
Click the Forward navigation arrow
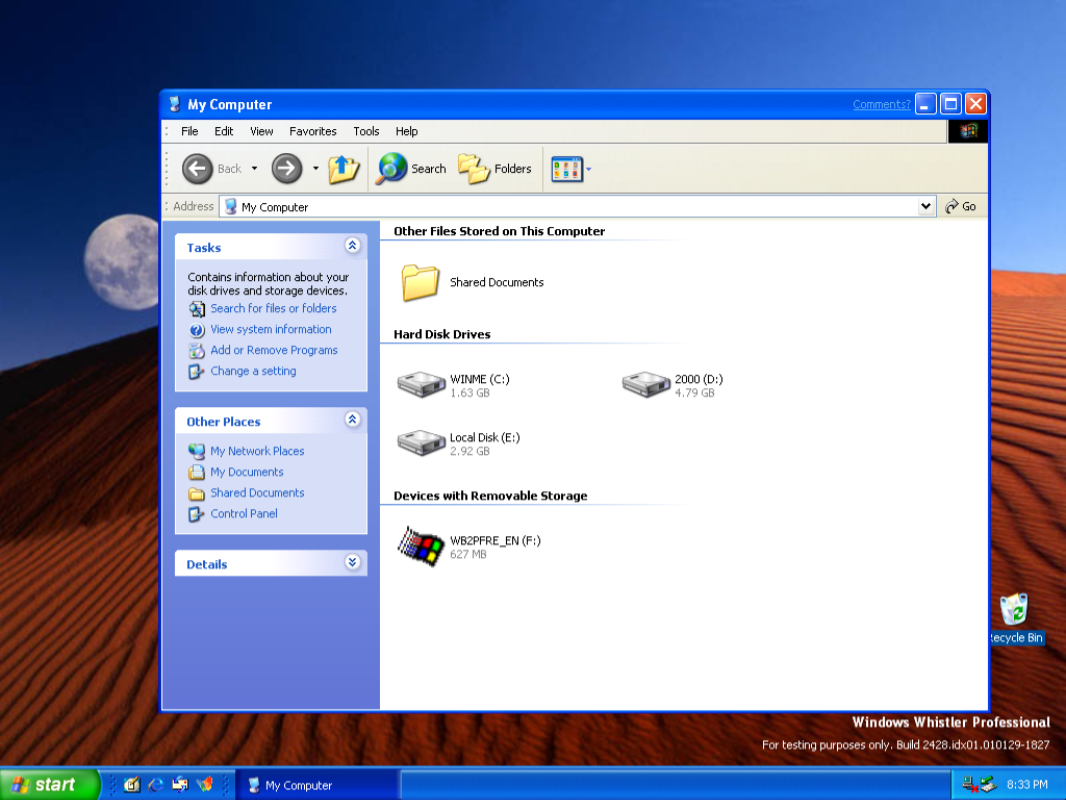click(287, 169)
